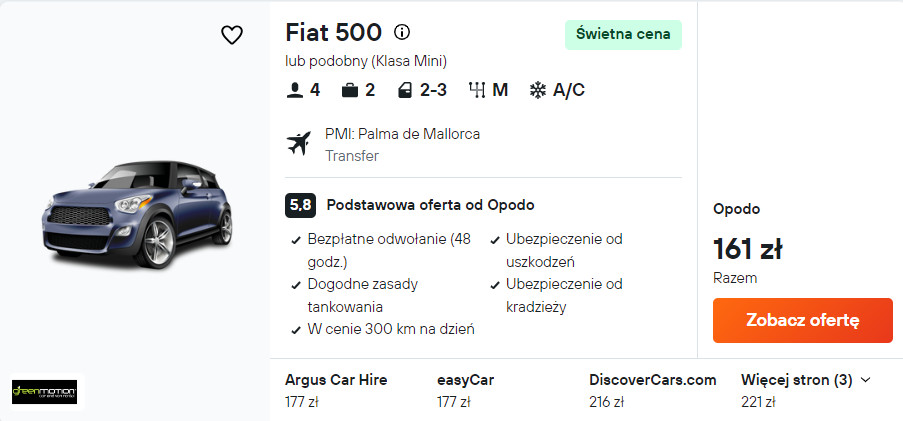Click the air conditioning snowflake icon
The height and width of the screenshot is (421, 903).
(x=537, y=90)
